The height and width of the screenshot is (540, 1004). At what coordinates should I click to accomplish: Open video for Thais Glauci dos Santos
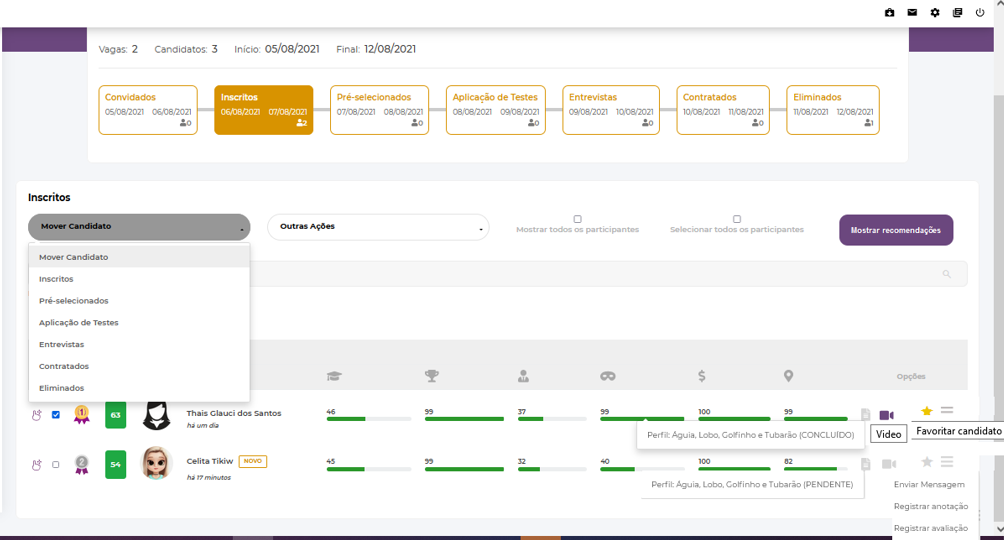click(x=886, y=414)
